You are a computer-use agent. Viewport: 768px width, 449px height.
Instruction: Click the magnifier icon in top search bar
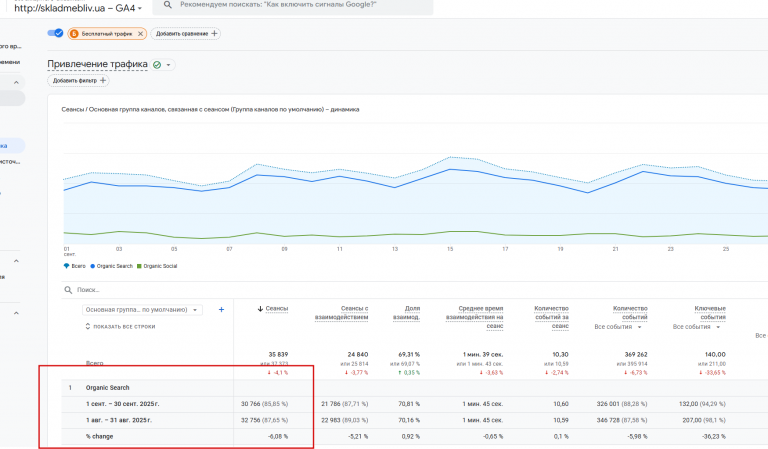click(x=168, y=4)
